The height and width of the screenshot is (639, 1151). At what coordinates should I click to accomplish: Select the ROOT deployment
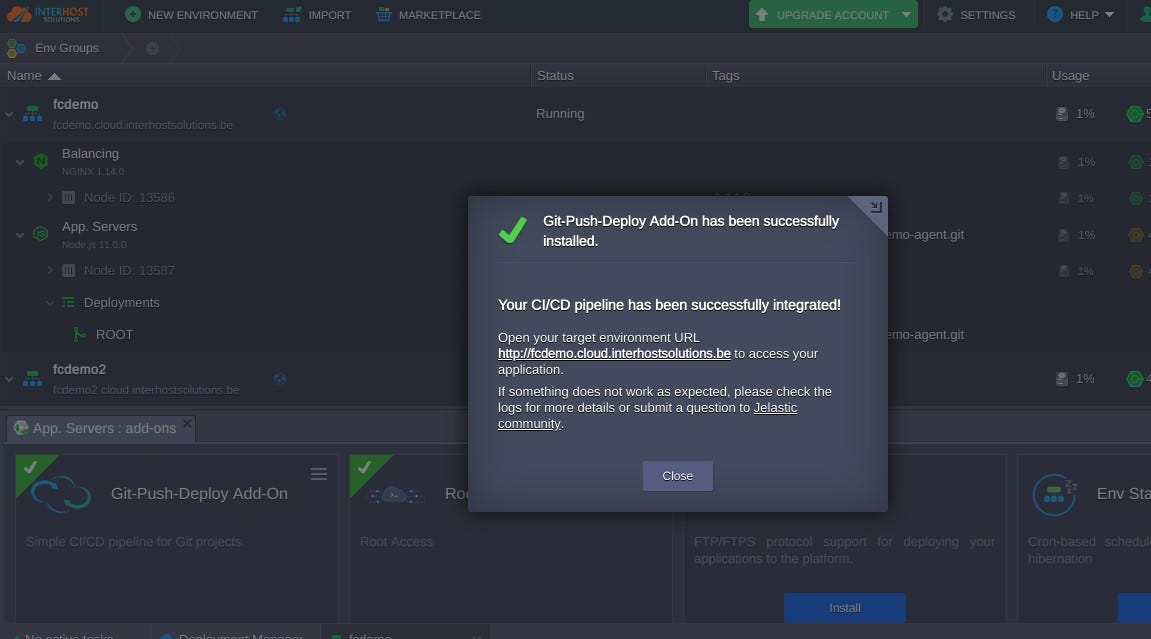point(115,335)
